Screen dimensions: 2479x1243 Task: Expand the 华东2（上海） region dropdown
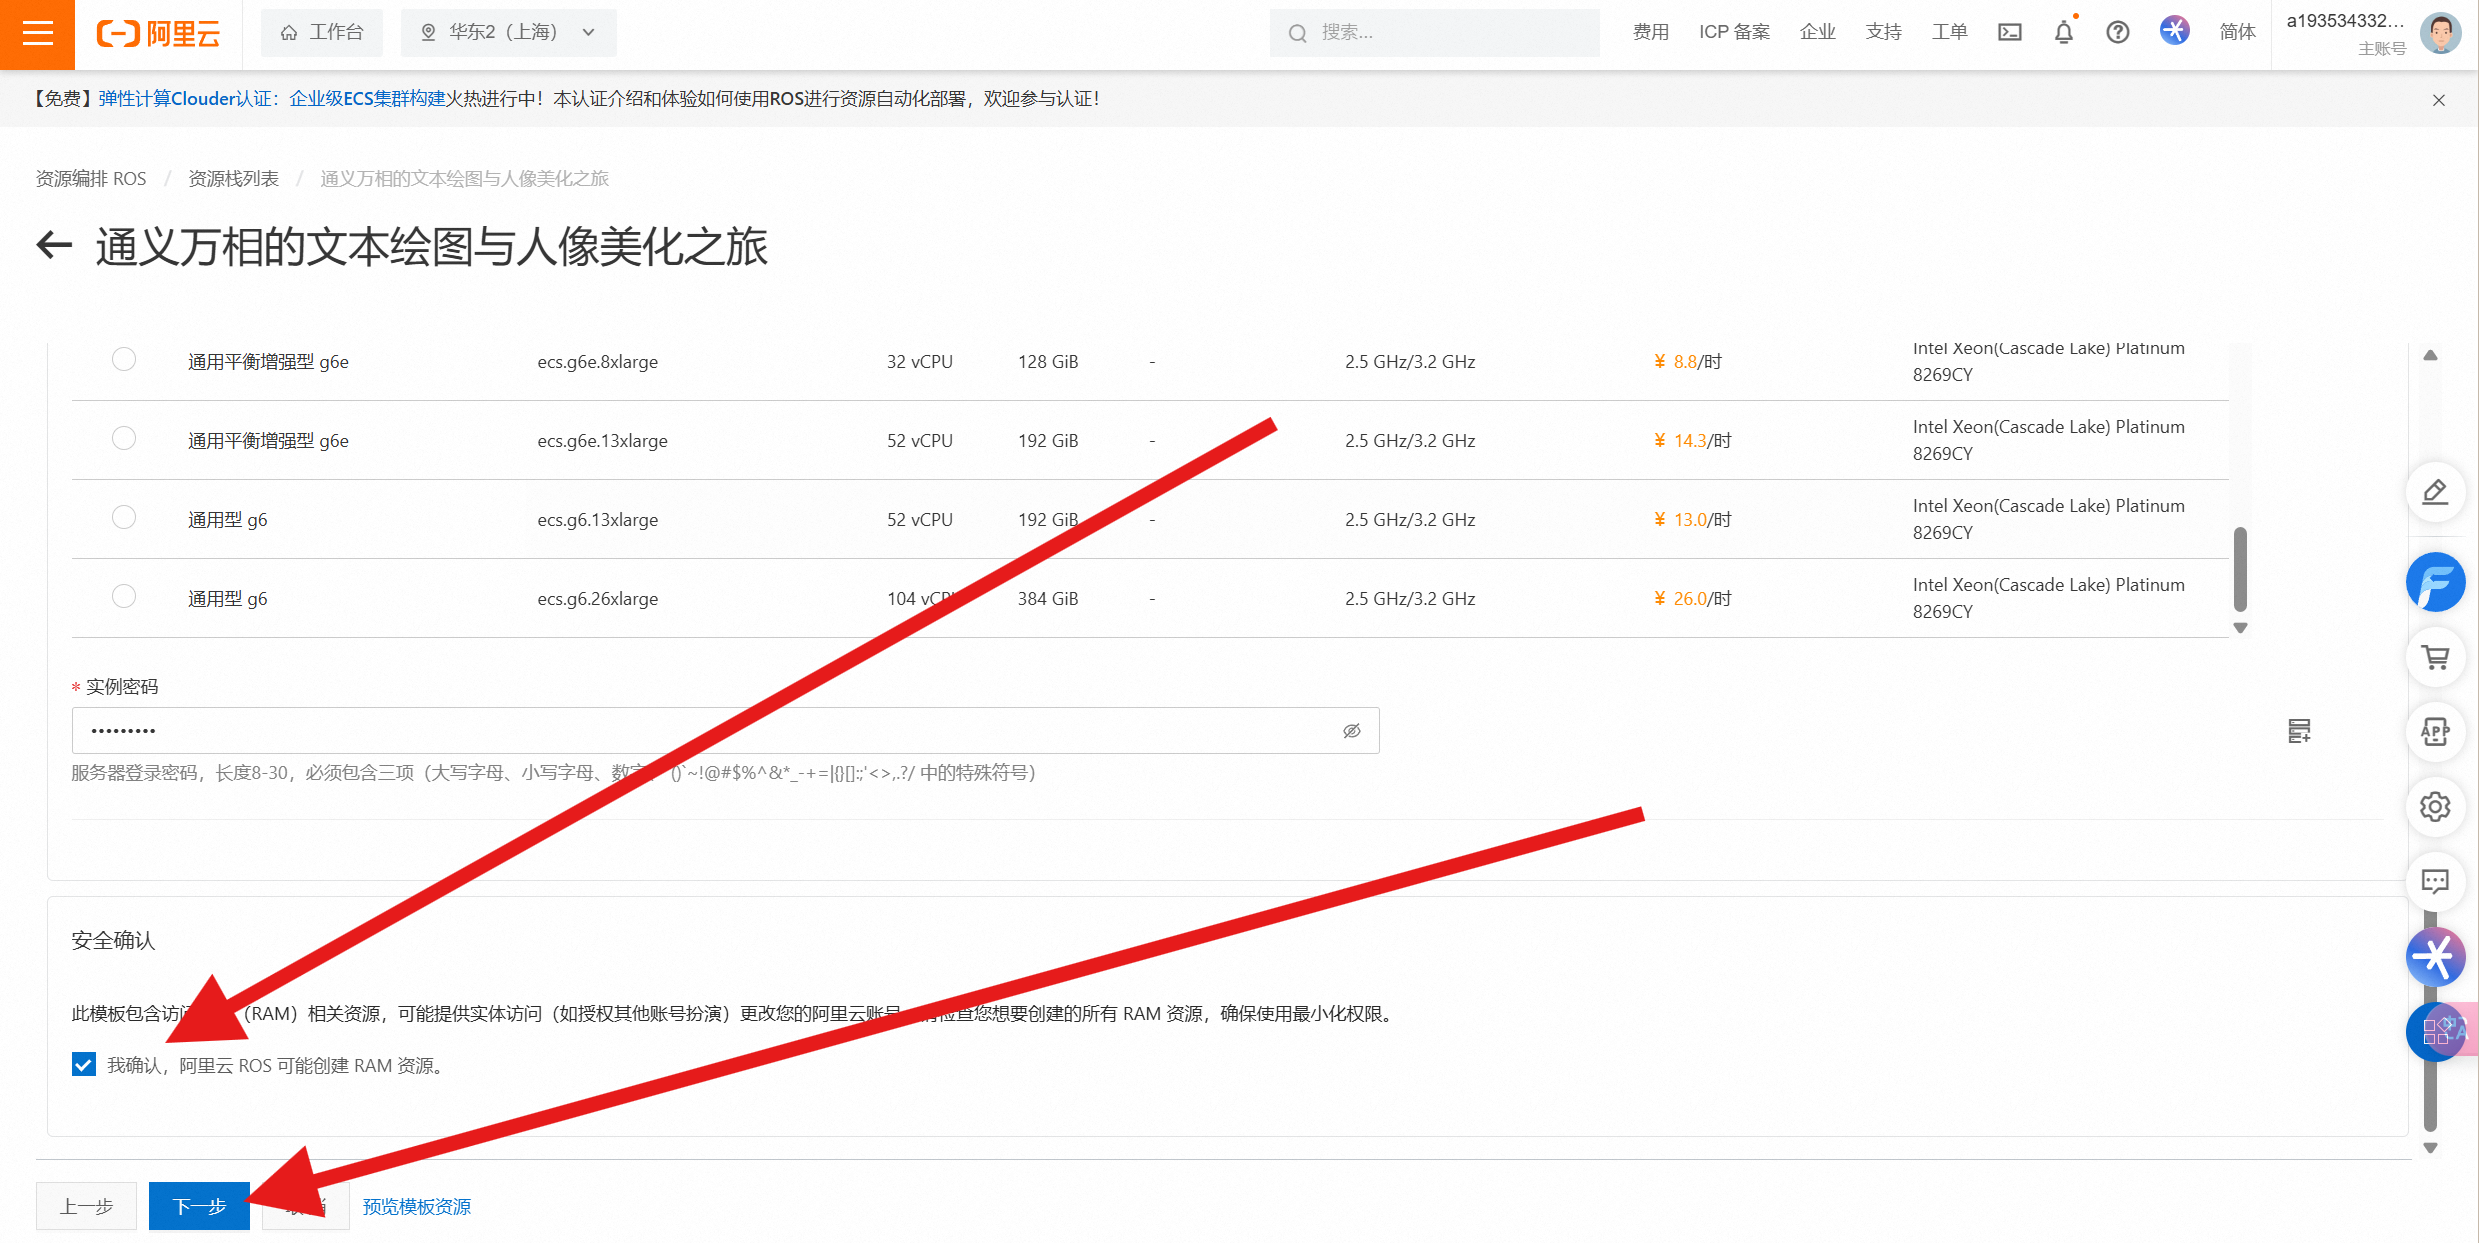pyautogui.click(x=508, y=33)
